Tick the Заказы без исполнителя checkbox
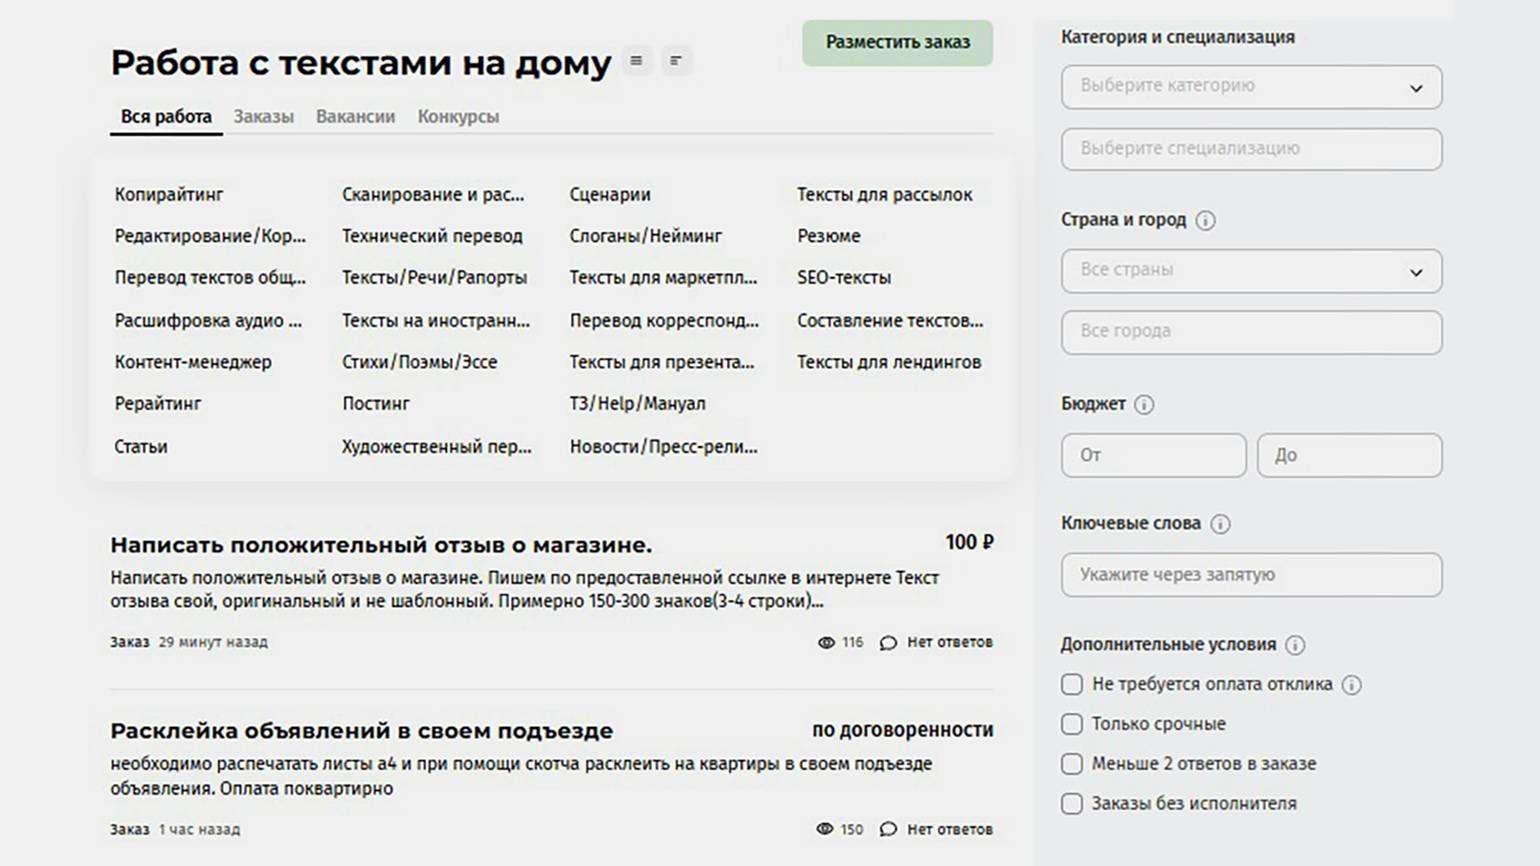The height and width of the screenshot is (866, 1540). pos(1072,804)
